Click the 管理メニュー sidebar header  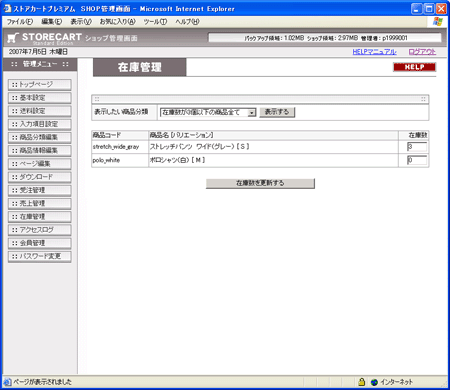click(x=40, y=64)
